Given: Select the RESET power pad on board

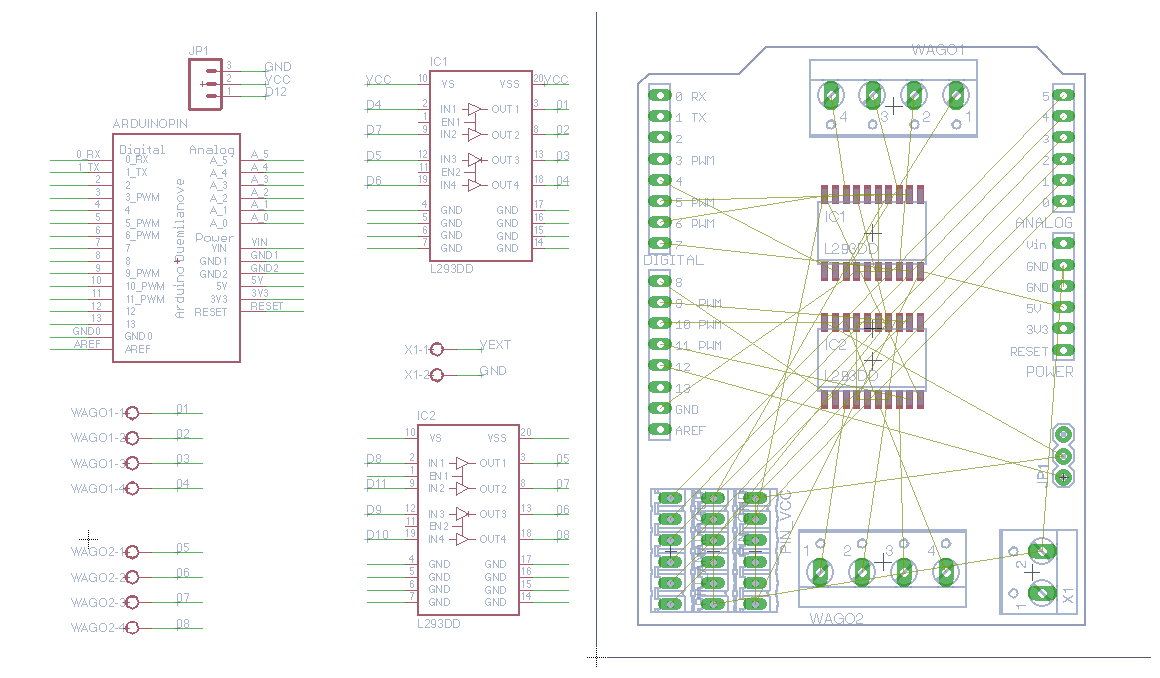Looking at the screenshot, I should 1063,350.
